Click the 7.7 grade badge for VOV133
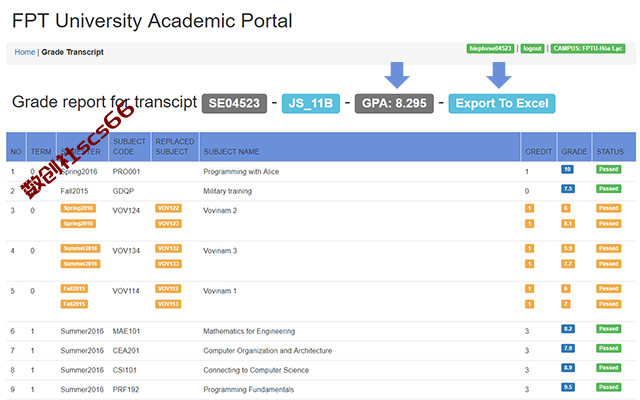The width and height of the screenshot is (640, 400). coord(568,264)
